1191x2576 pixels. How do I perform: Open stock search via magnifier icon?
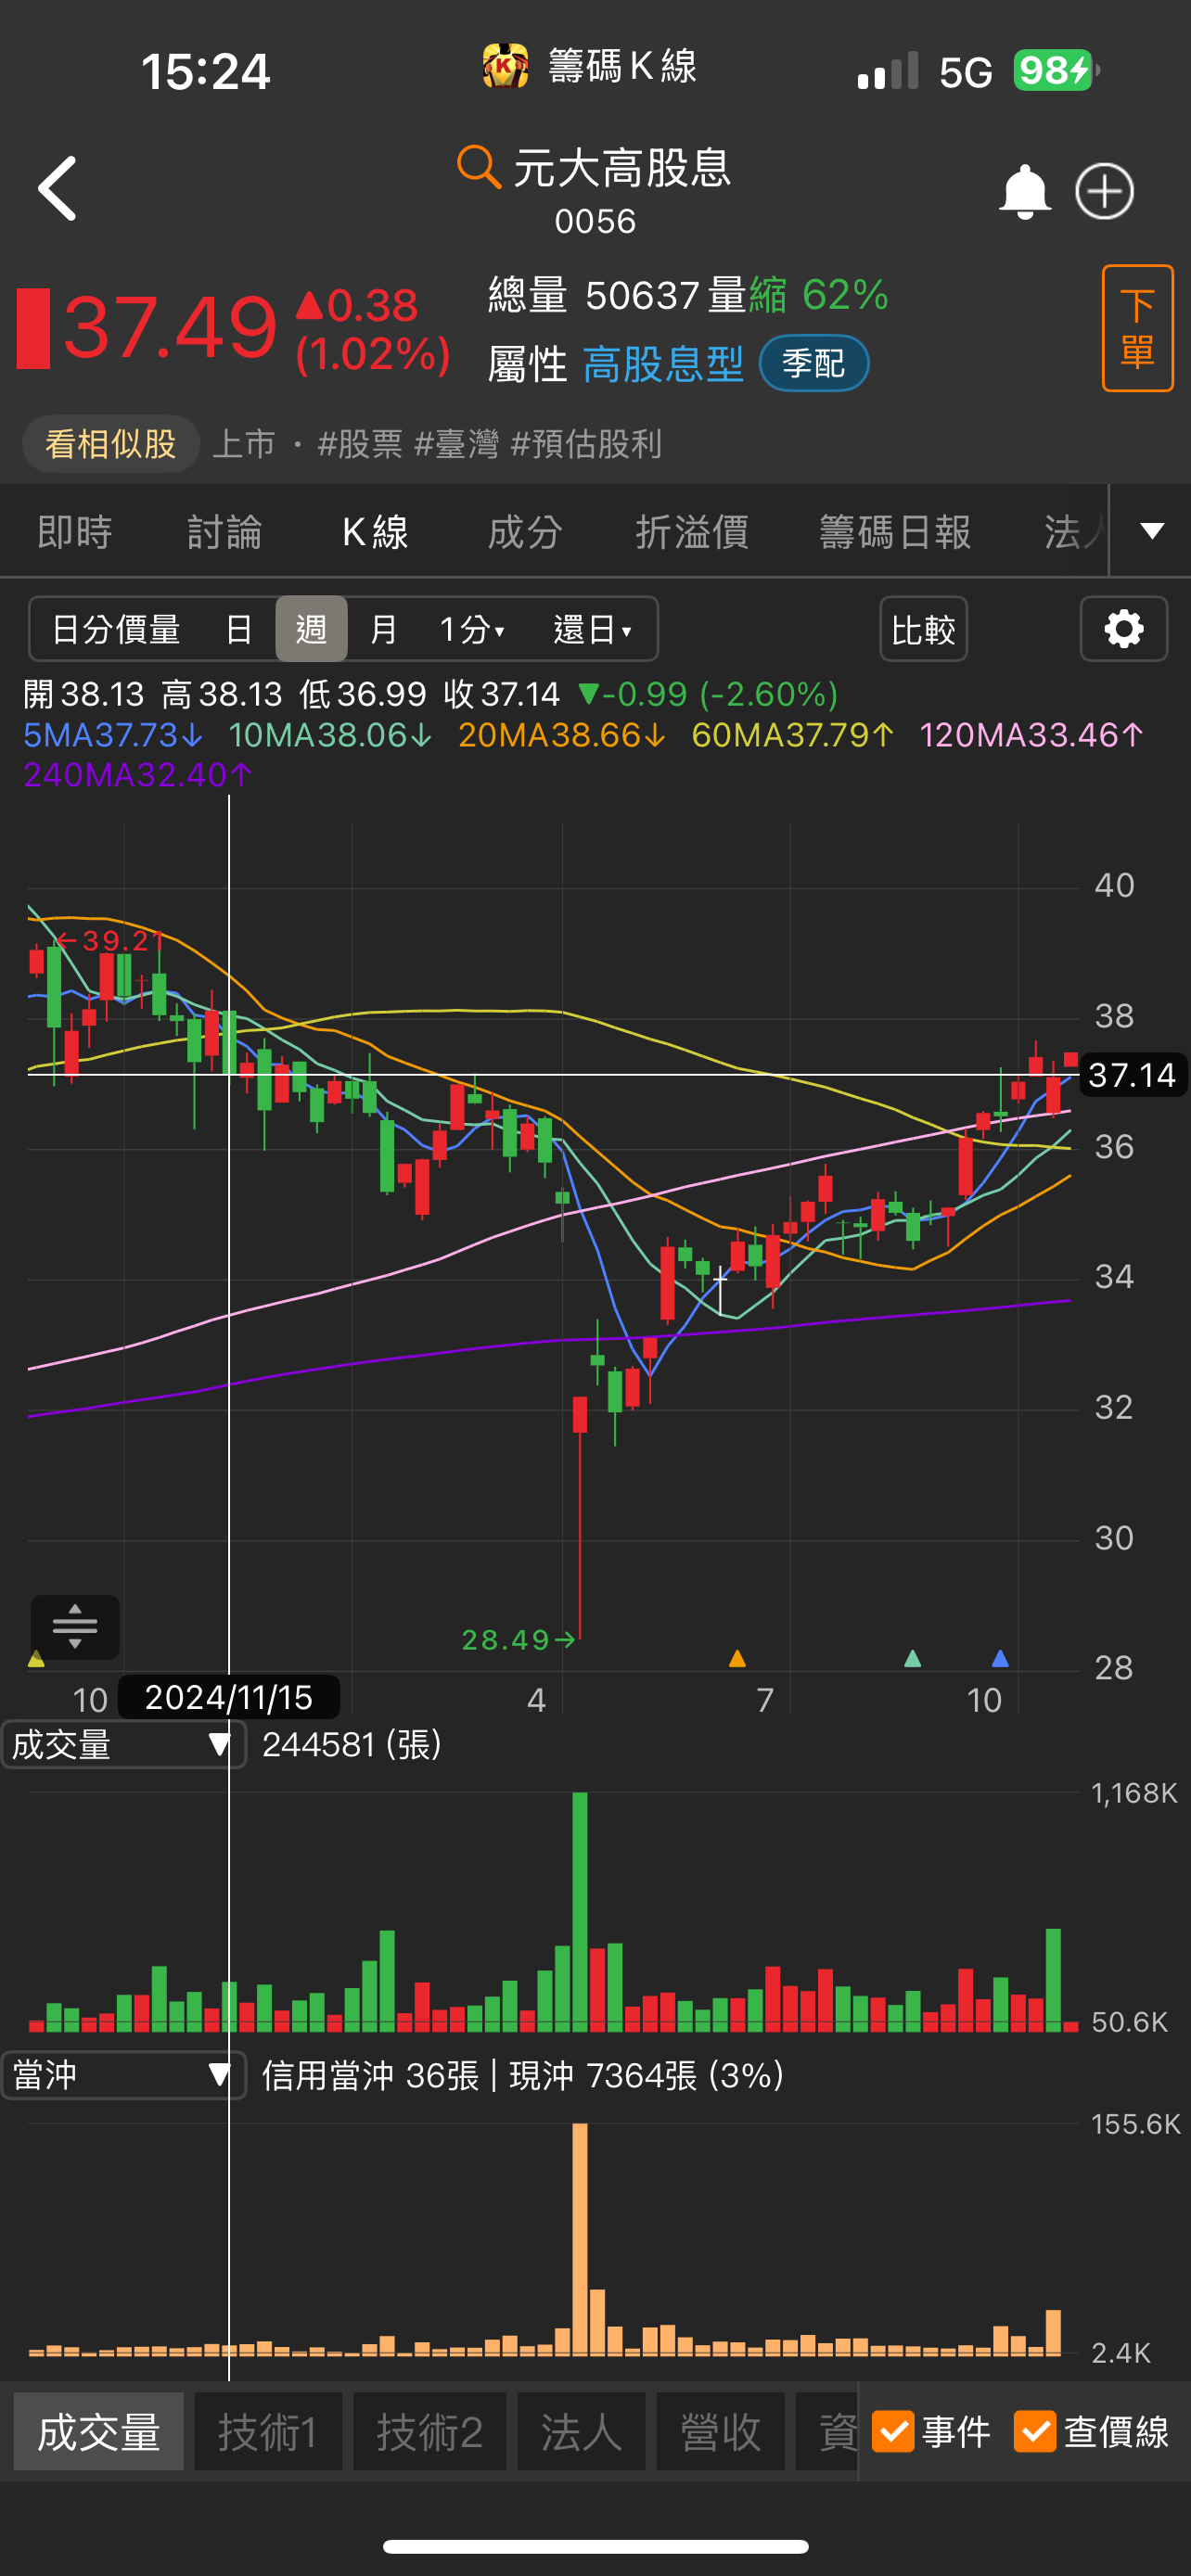[x=478, y=166]
